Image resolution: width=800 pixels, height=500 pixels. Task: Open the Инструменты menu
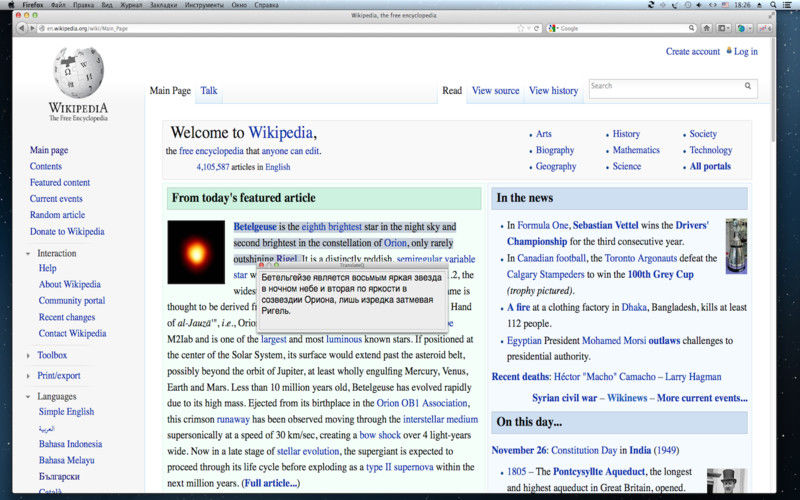[204, 5]
